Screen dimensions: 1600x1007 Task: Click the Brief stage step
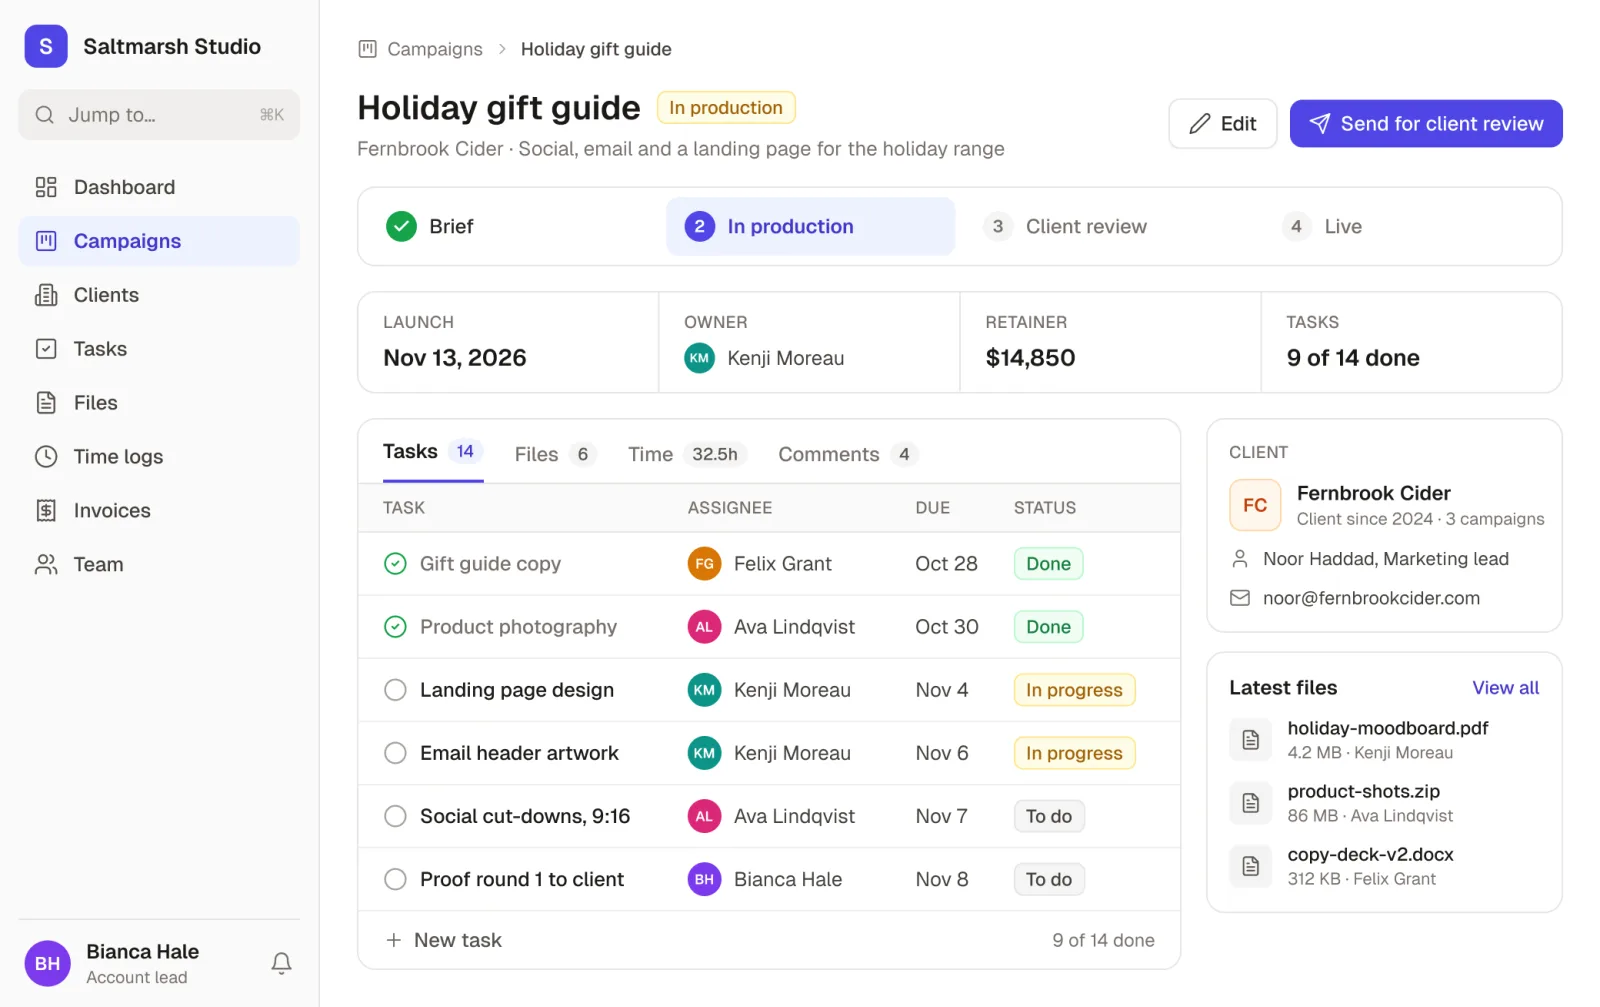point(430,227)
